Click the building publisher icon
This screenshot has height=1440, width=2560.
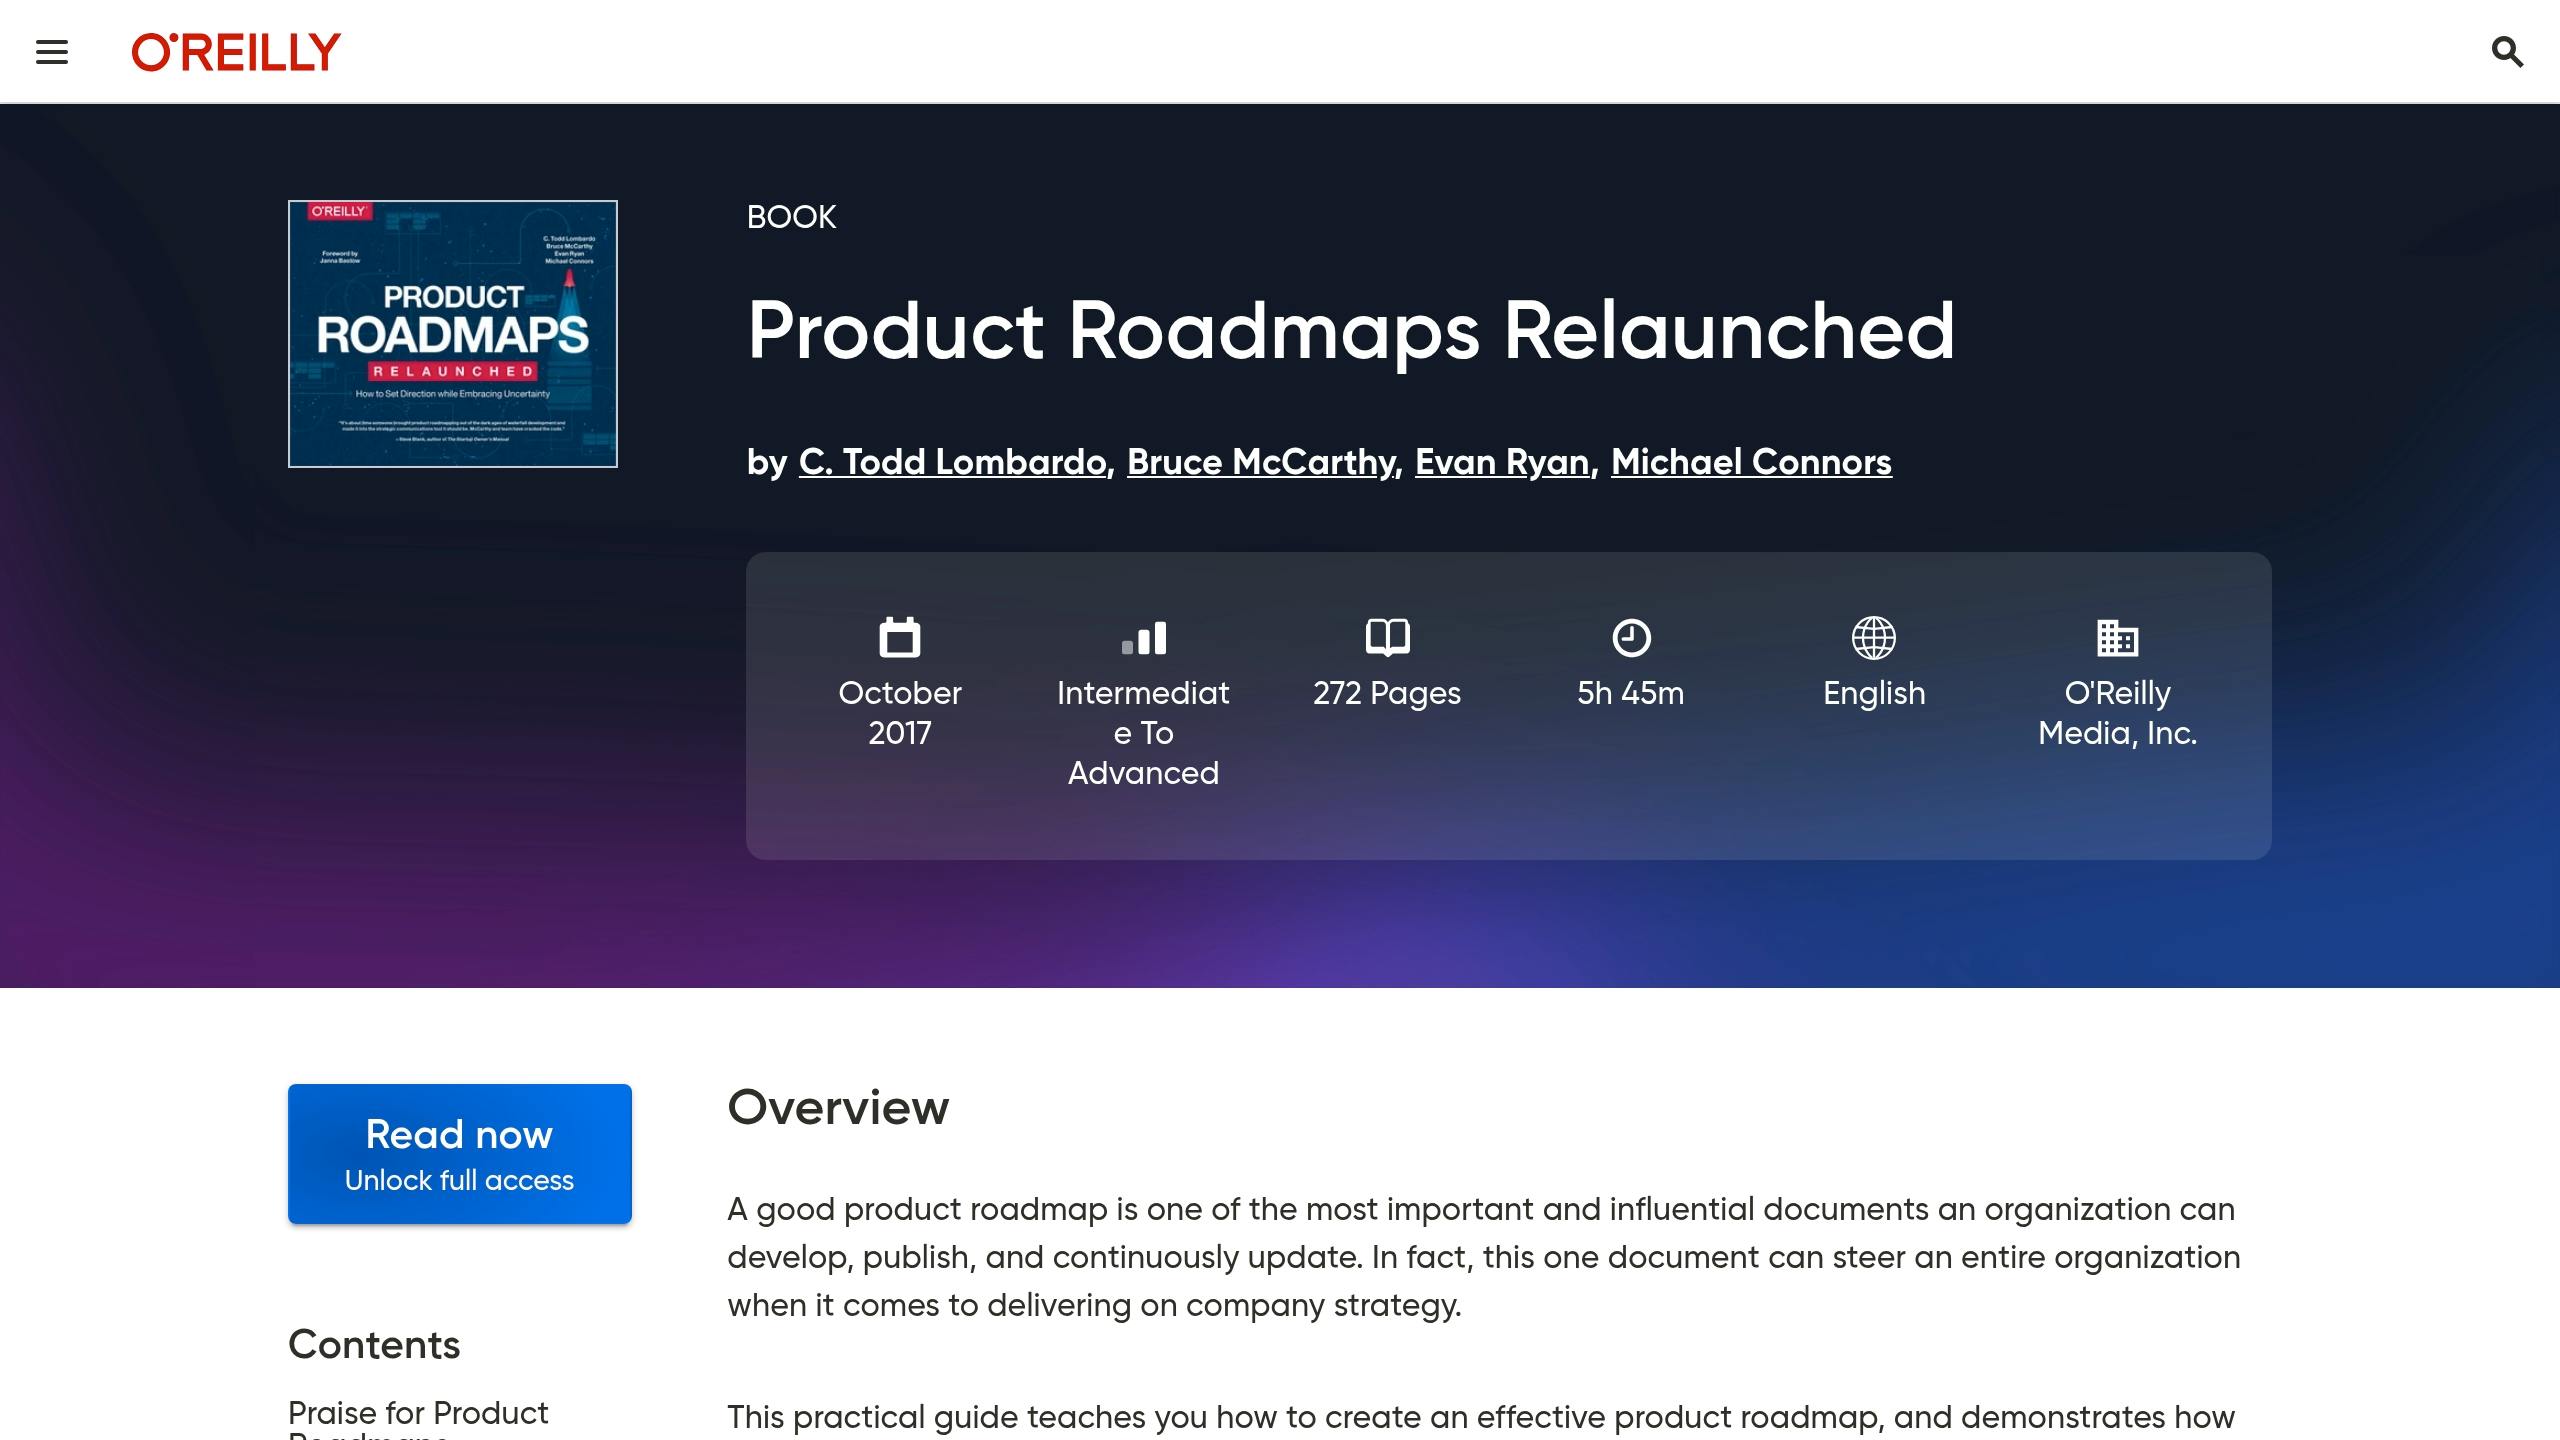click(x=2117, y=638)
